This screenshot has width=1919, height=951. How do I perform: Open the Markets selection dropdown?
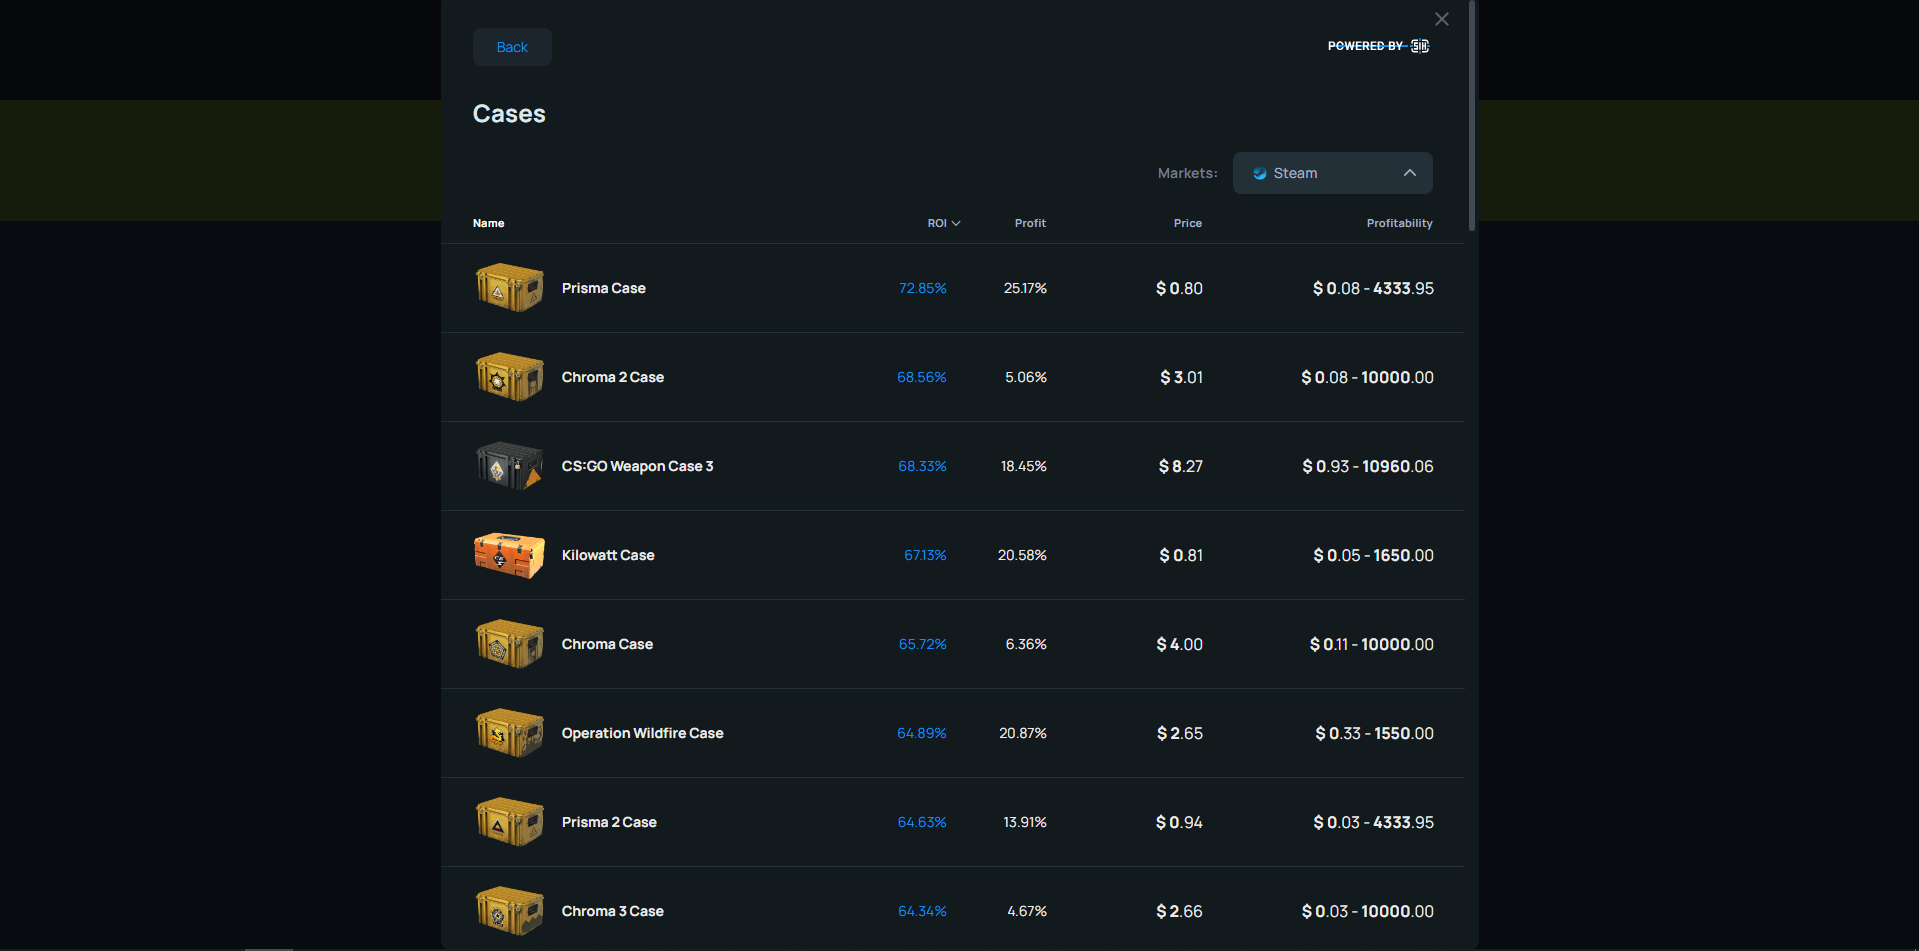pyautogui.click(x=1332, y=173)
